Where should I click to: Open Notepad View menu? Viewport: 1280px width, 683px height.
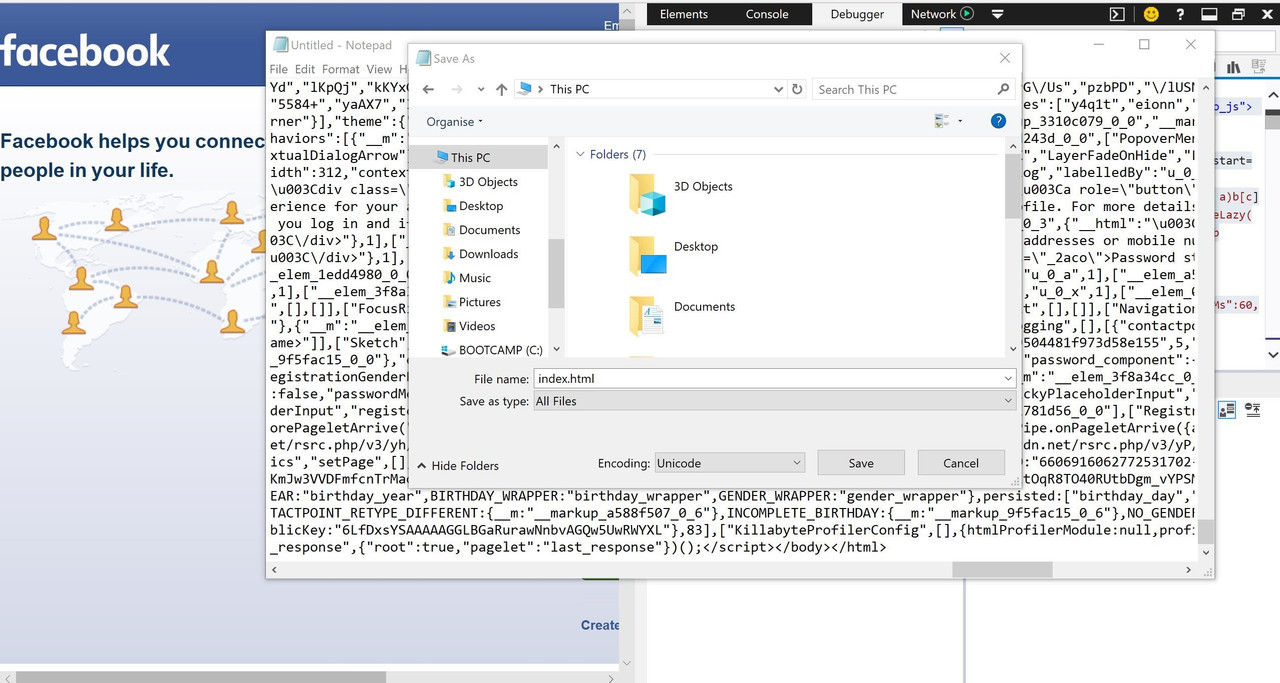pyautogui.click(x=379, y=69)
